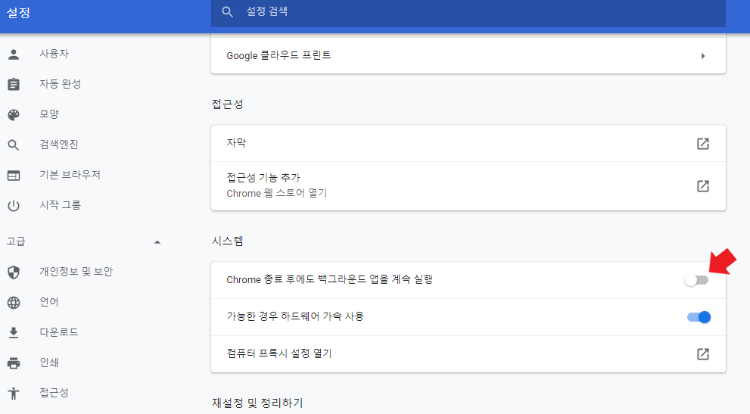Click the globe icon for 언어
The width and height of the screenshot is (750, 414).
click(14, 302)
